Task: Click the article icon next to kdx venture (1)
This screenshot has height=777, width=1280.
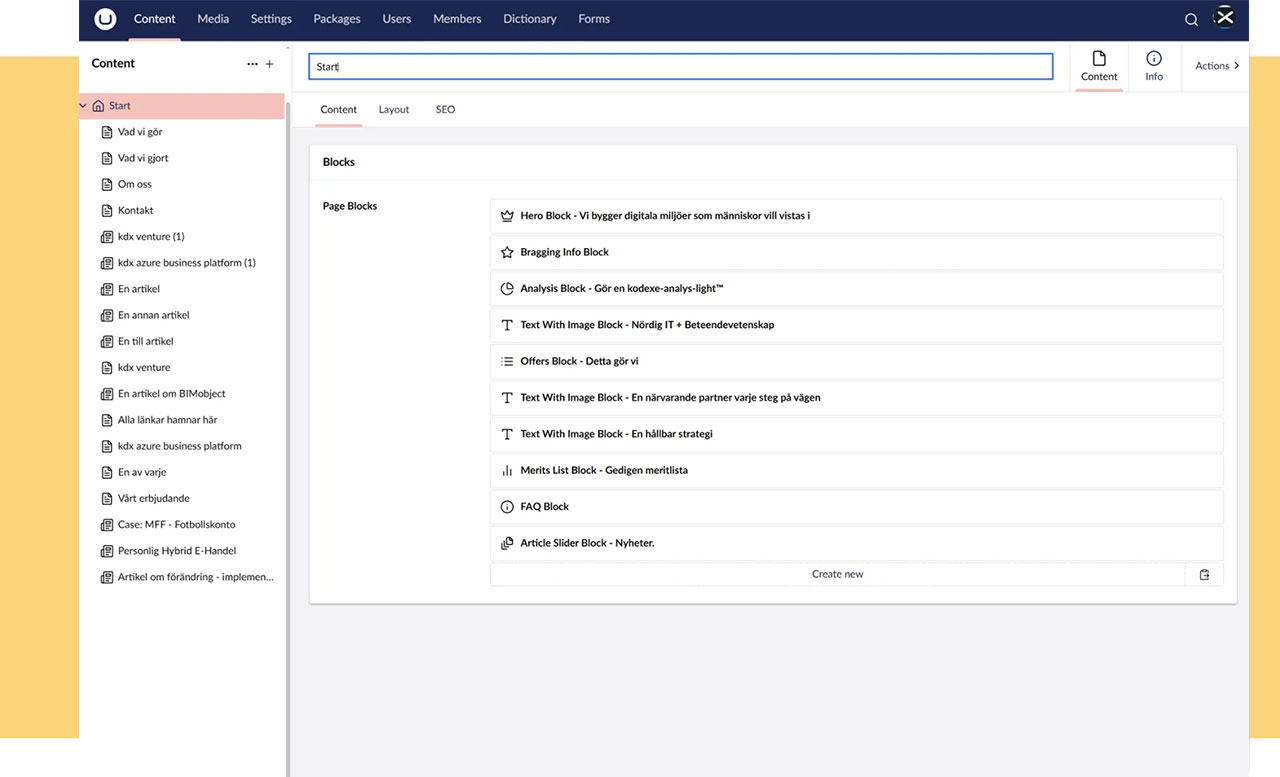Action: point(107,237)
